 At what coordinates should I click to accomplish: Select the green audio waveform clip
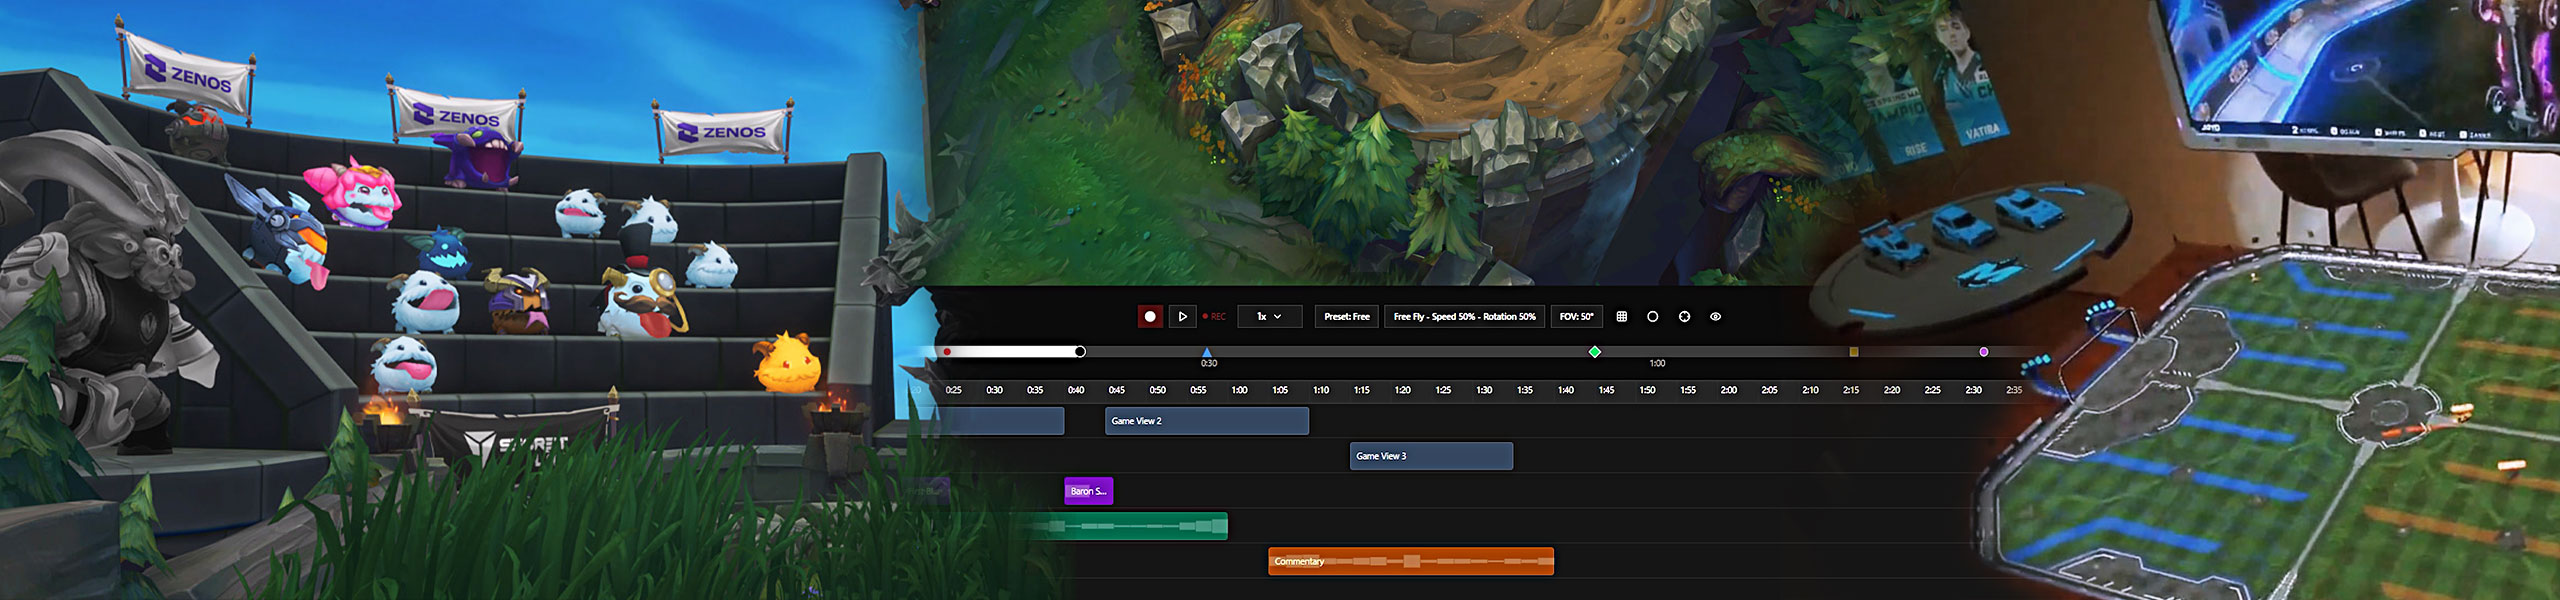pos(1125,526)
